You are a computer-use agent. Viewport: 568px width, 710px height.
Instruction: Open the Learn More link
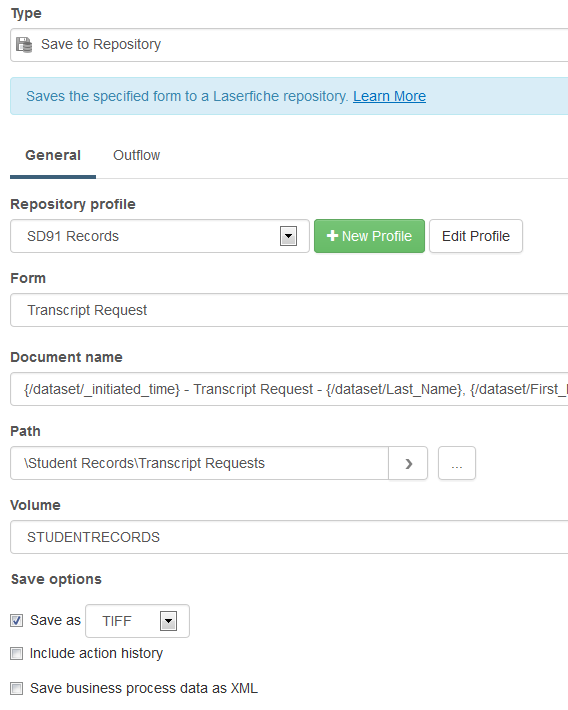(x=390, y=96)
